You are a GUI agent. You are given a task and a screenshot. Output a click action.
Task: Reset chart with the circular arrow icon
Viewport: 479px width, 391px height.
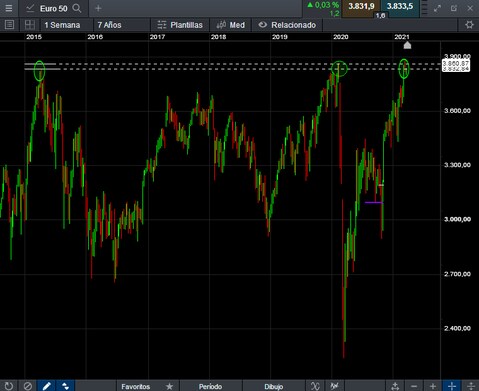[9, 386]
